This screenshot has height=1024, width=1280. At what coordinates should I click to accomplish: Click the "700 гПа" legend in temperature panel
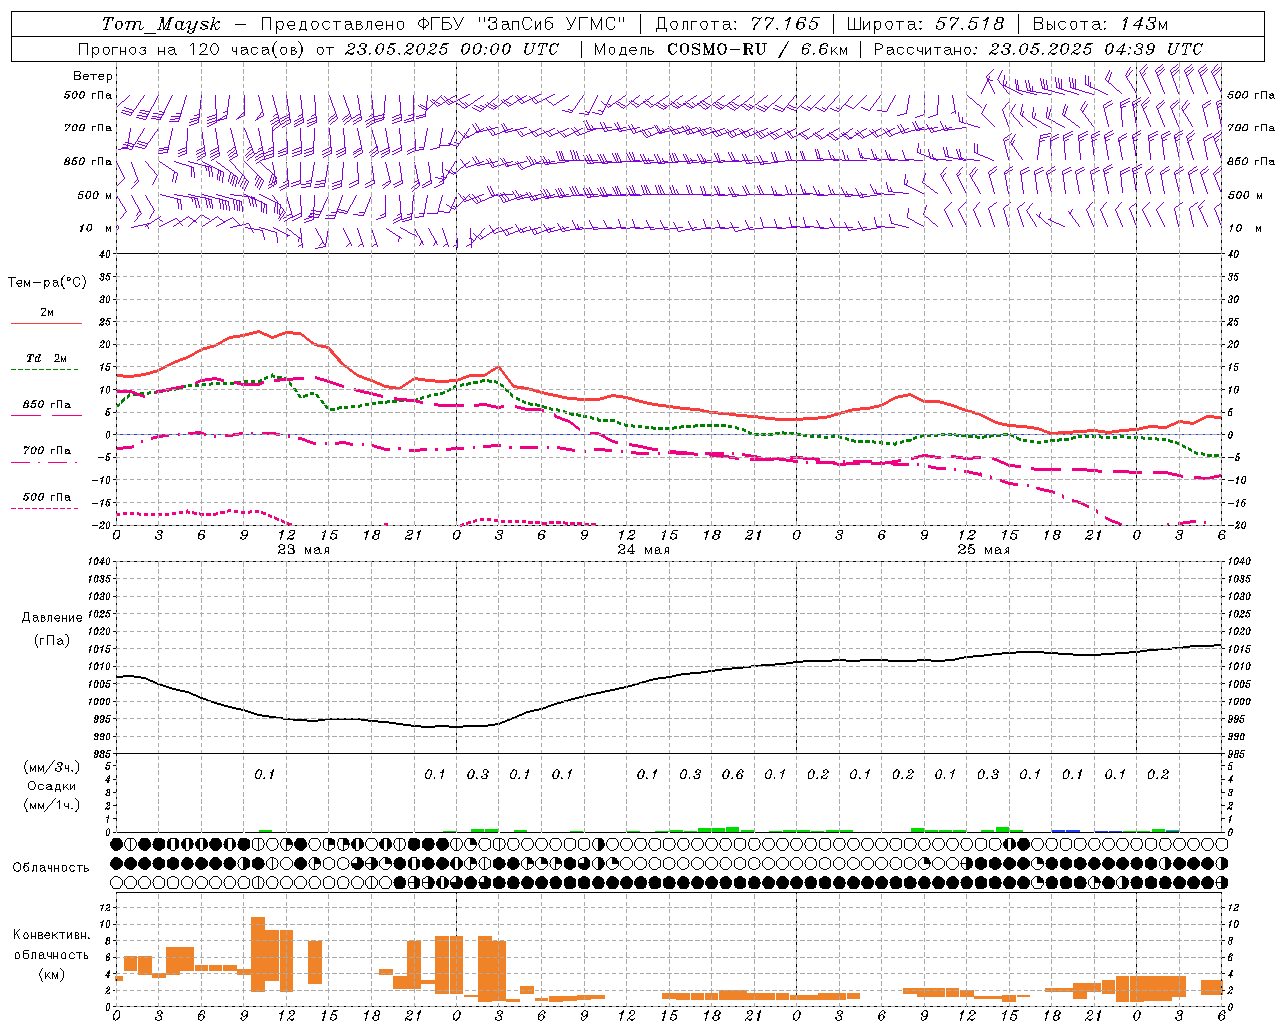click(47, 451)
